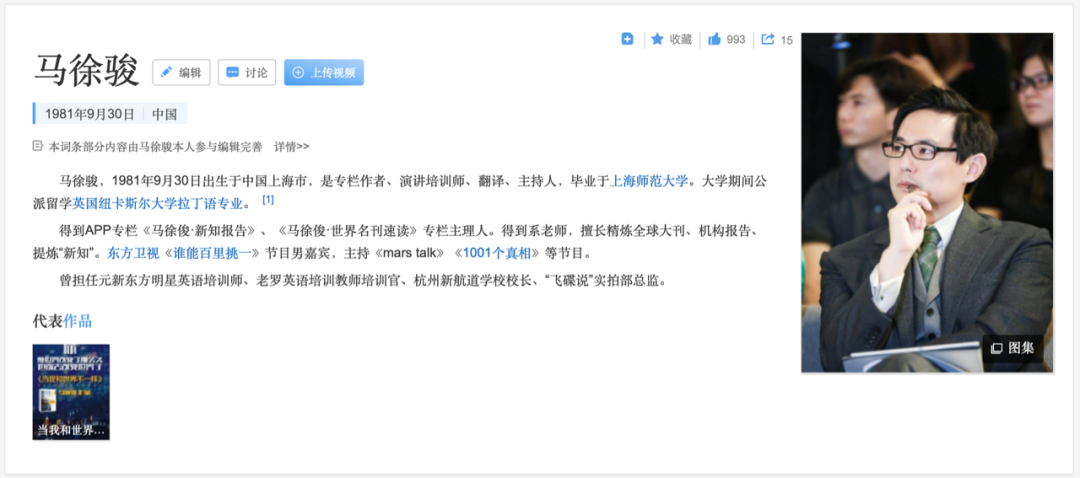
Task: Click the star 收藏 favorite icon
Action: (x=657, y=39)
